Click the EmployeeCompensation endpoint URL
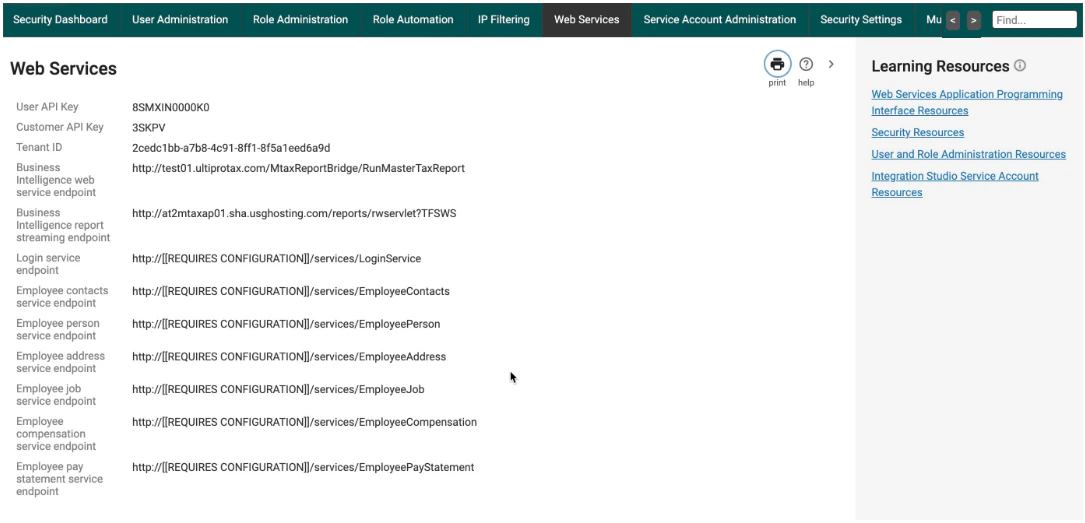 [x=304, y=422]
